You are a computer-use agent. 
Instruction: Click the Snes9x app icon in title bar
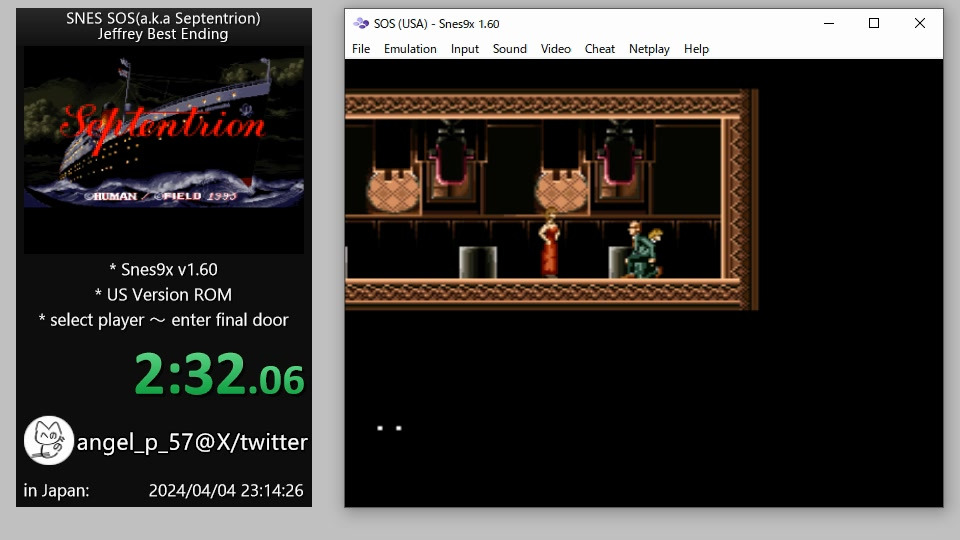pos(361,23)
